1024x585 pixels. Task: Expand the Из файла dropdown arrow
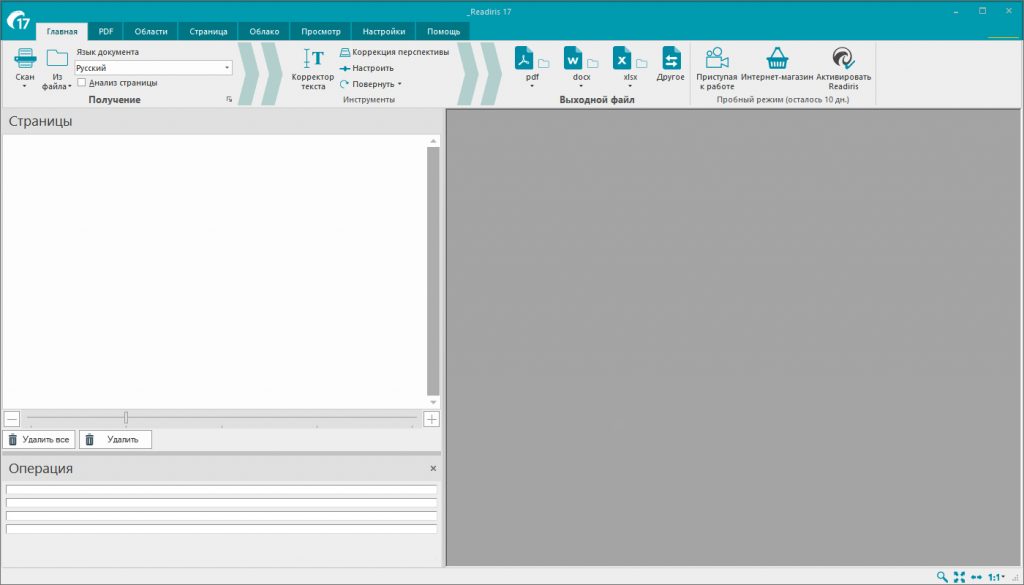pyautogui.click(x=70, y=87)
